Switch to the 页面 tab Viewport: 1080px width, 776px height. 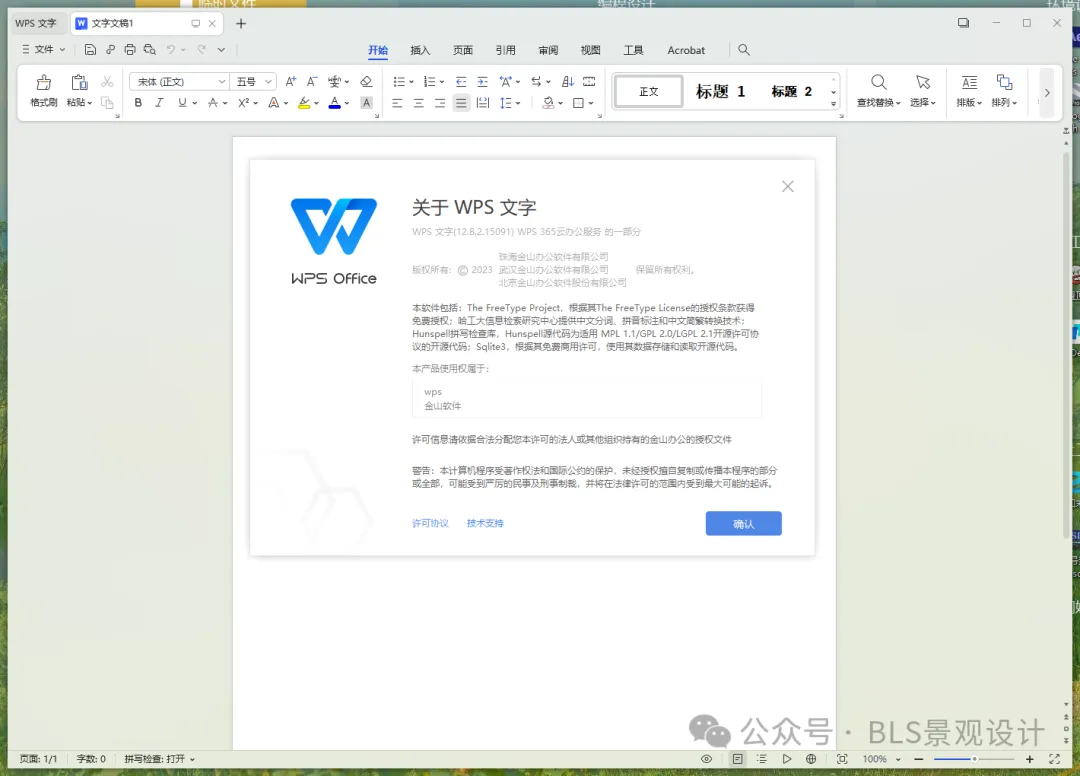(x=463, y=50)
